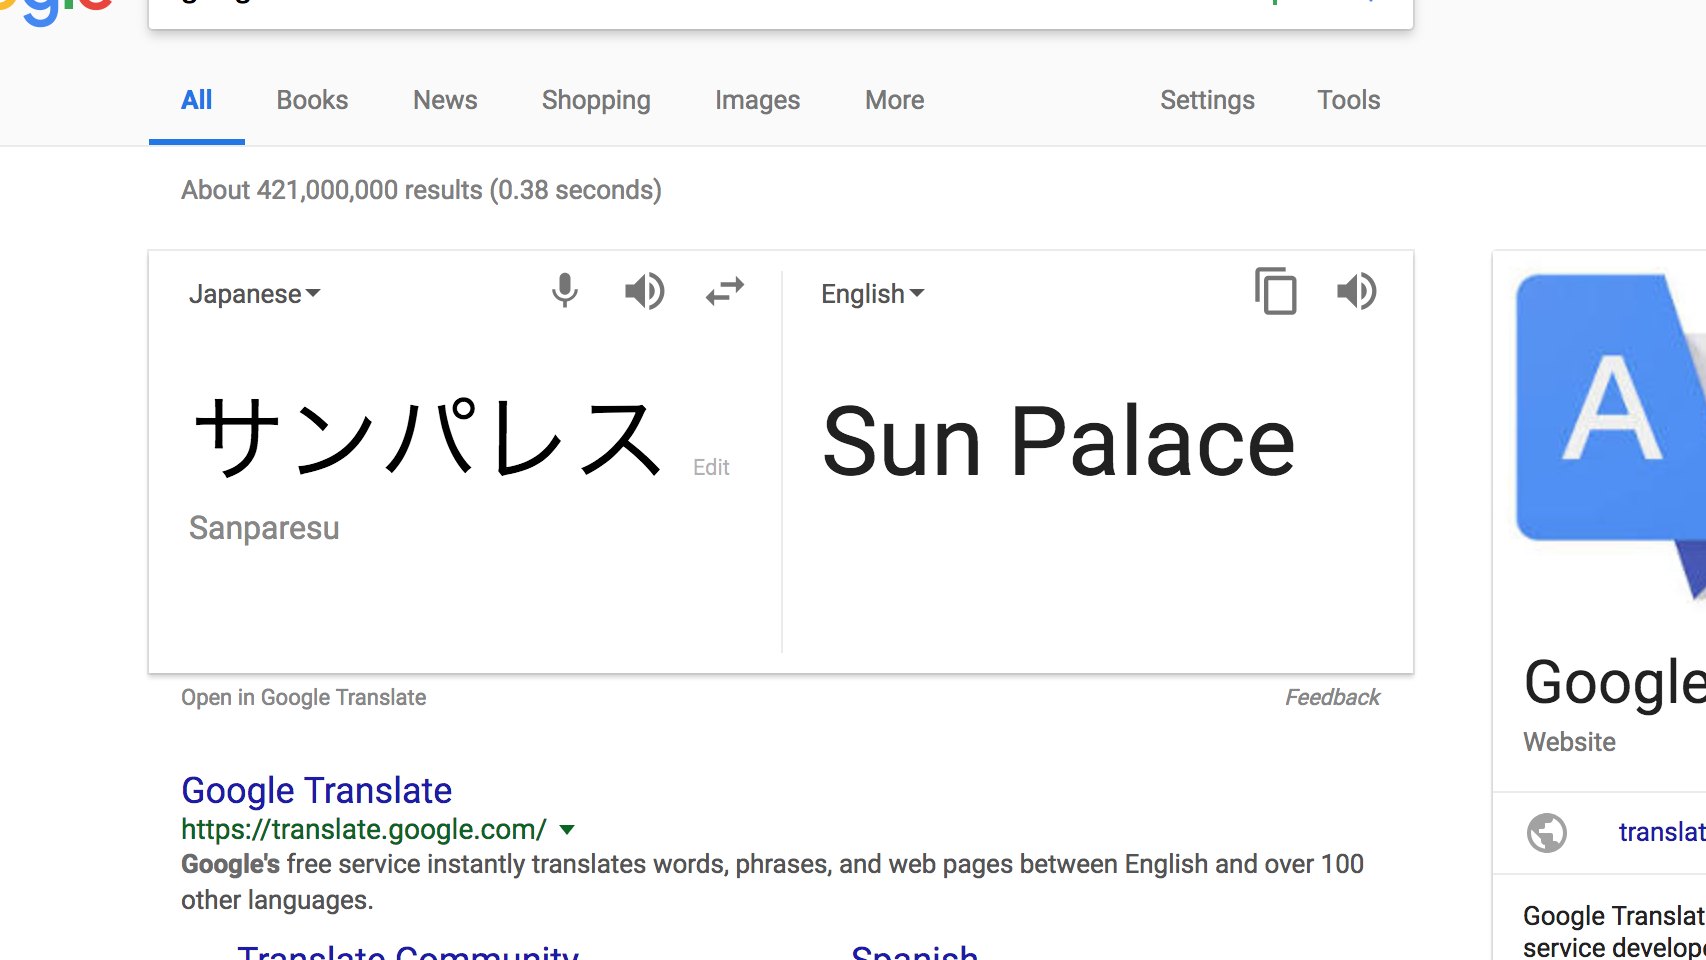Open the Japanese source language dropdown
This screenshot has width=1706, height=960.
(255, 294)
